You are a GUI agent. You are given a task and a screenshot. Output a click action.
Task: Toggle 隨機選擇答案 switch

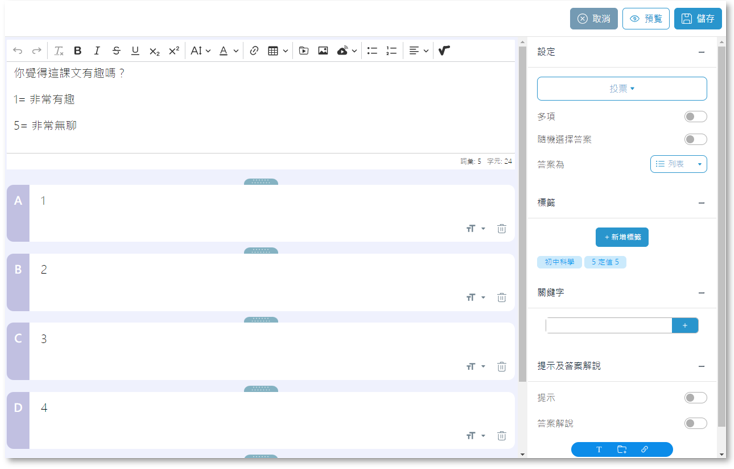(x=695, y=140)
